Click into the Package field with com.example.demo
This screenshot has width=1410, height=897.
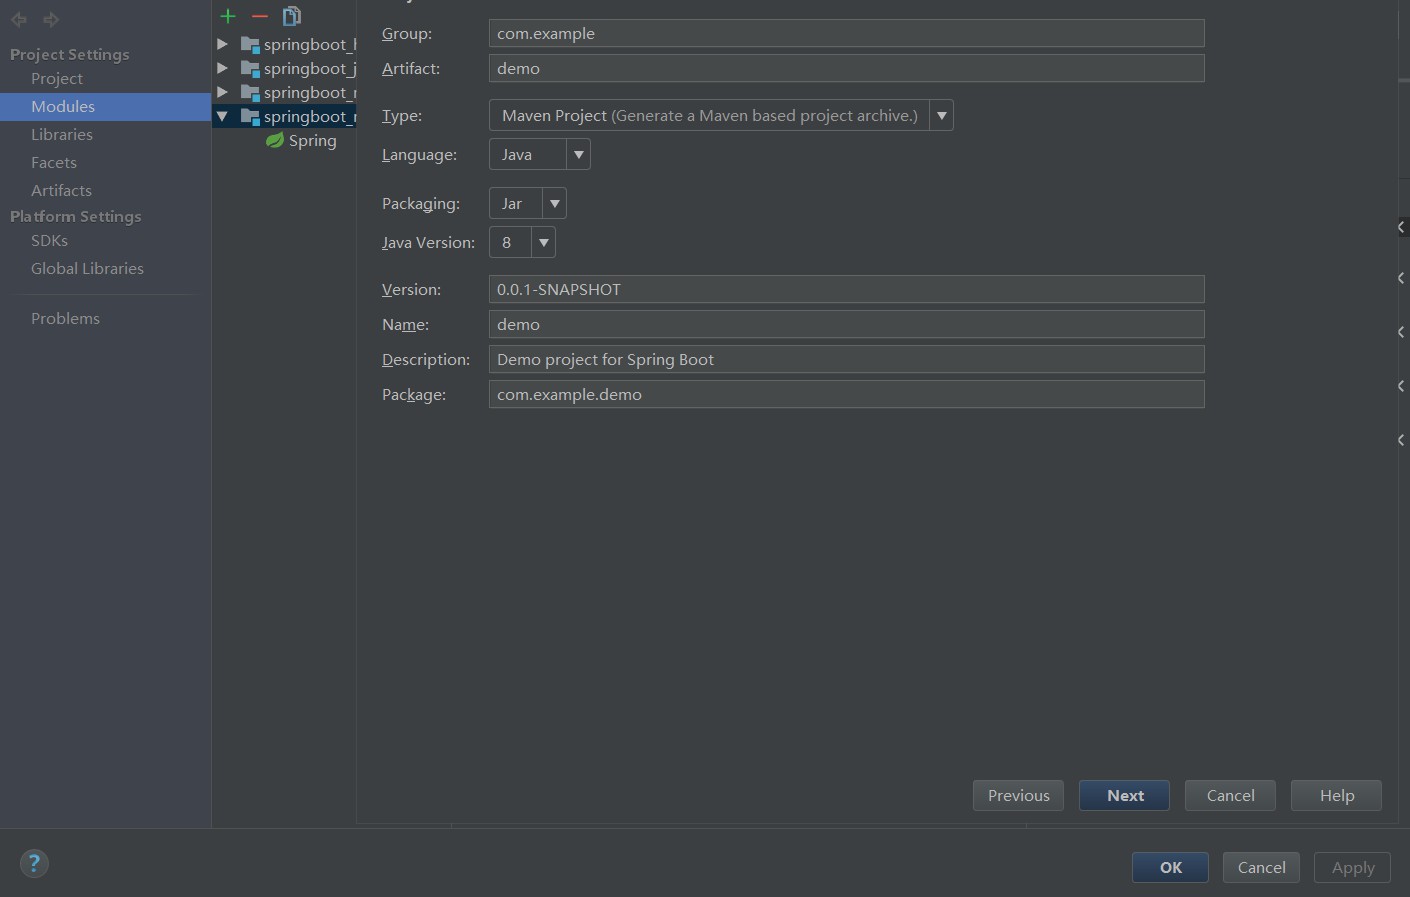pos(846,394)
